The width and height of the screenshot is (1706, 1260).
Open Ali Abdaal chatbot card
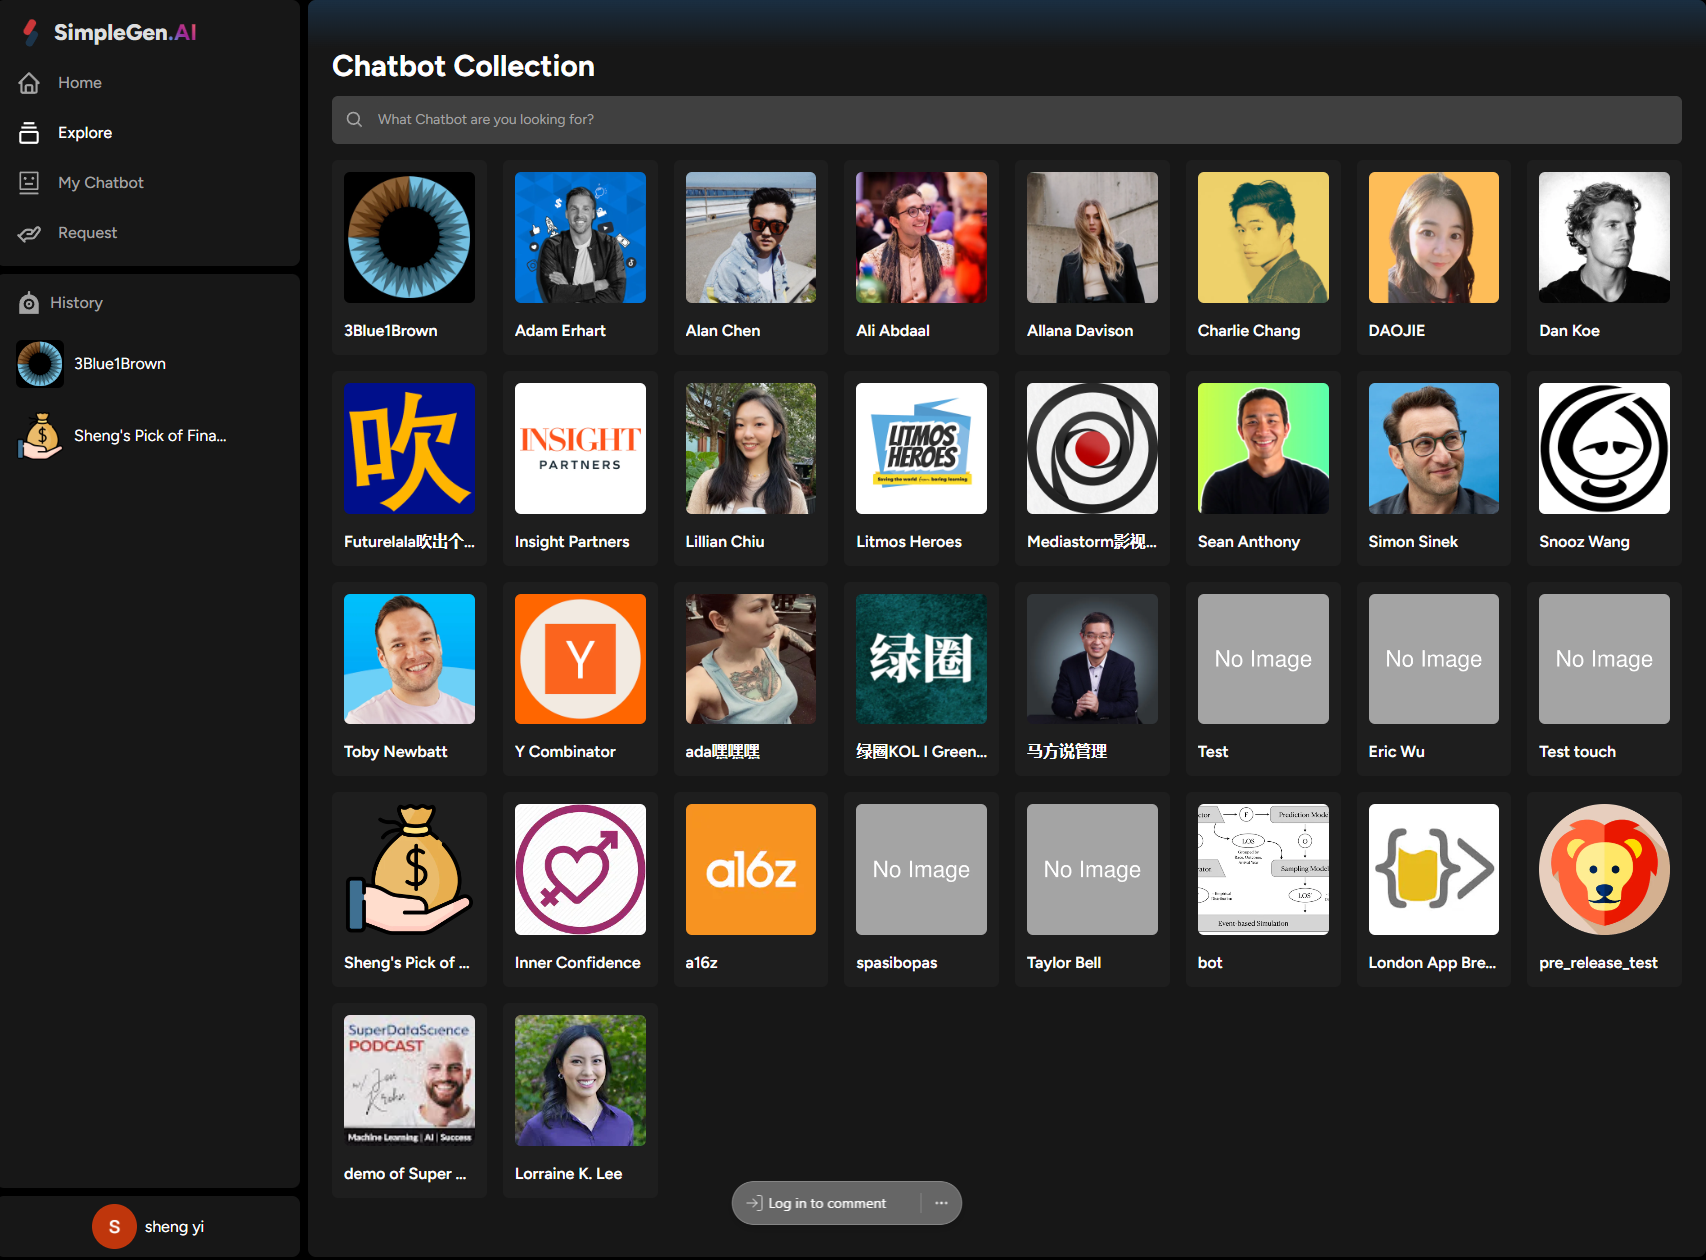pyautogui.click(x=921, y=257)
